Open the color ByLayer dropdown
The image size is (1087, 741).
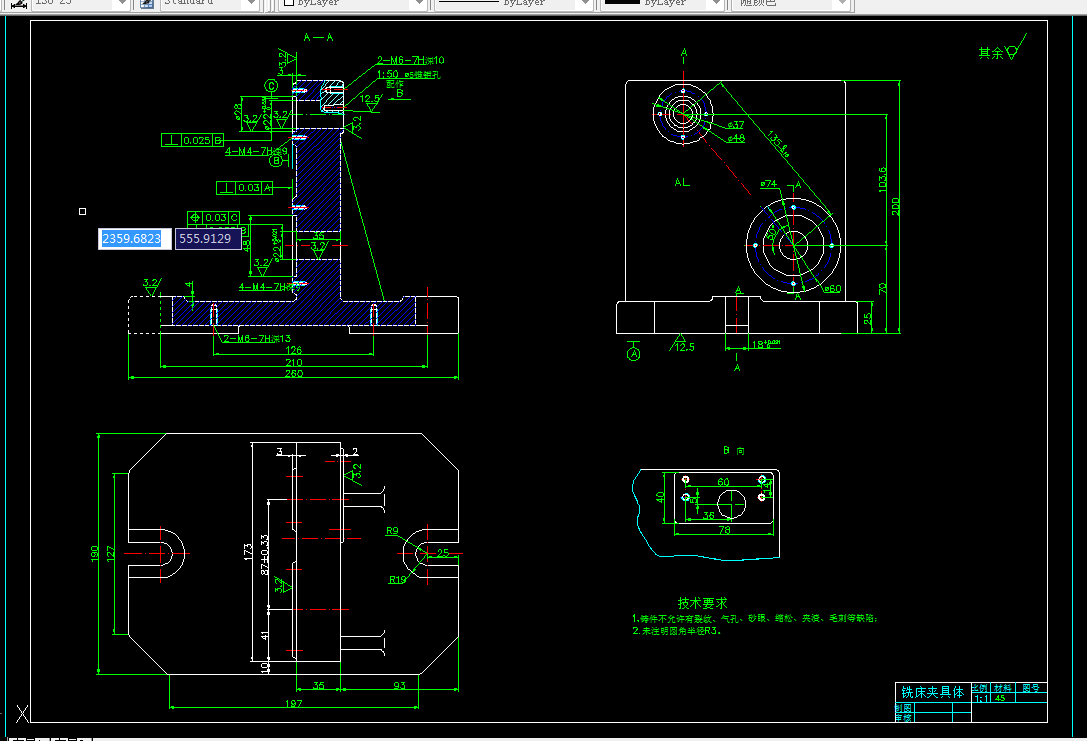[417, 3]
